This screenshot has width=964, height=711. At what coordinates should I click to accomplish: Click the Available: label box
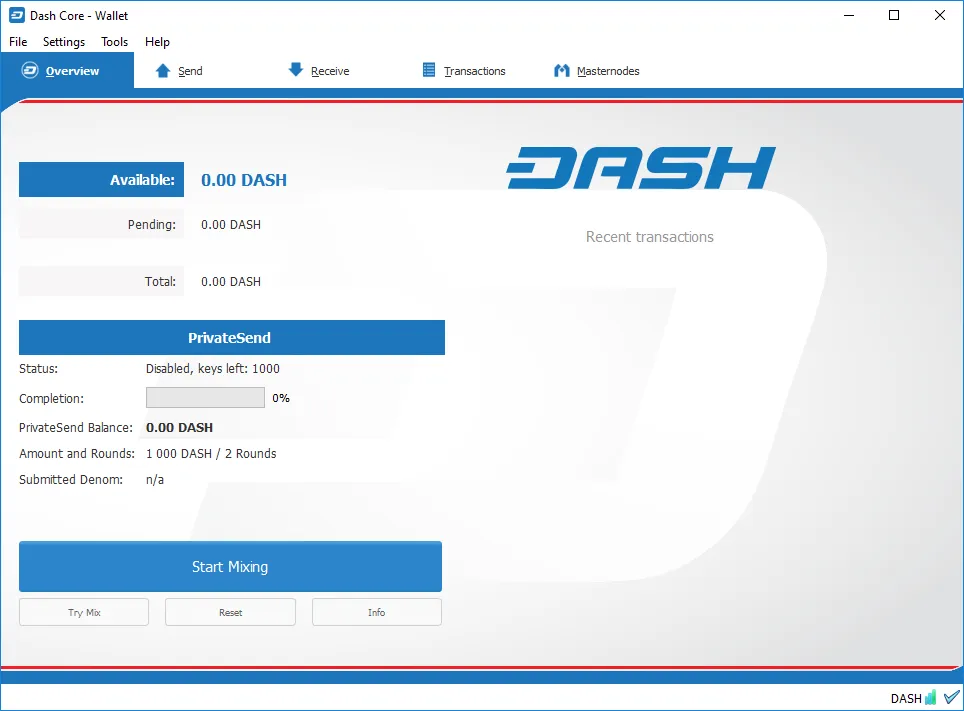coord(101,180)
